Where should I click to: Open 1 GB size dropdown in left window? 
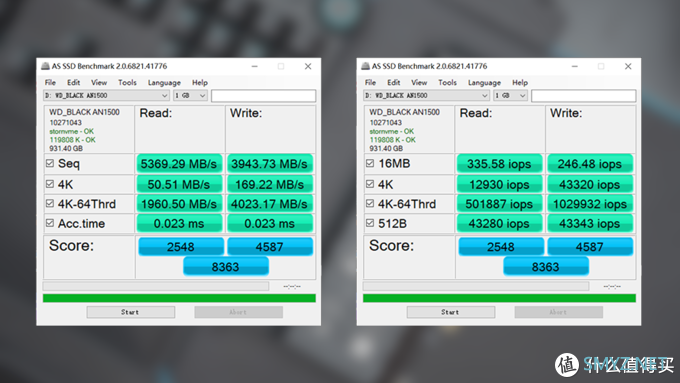click(x=190, y=95)
